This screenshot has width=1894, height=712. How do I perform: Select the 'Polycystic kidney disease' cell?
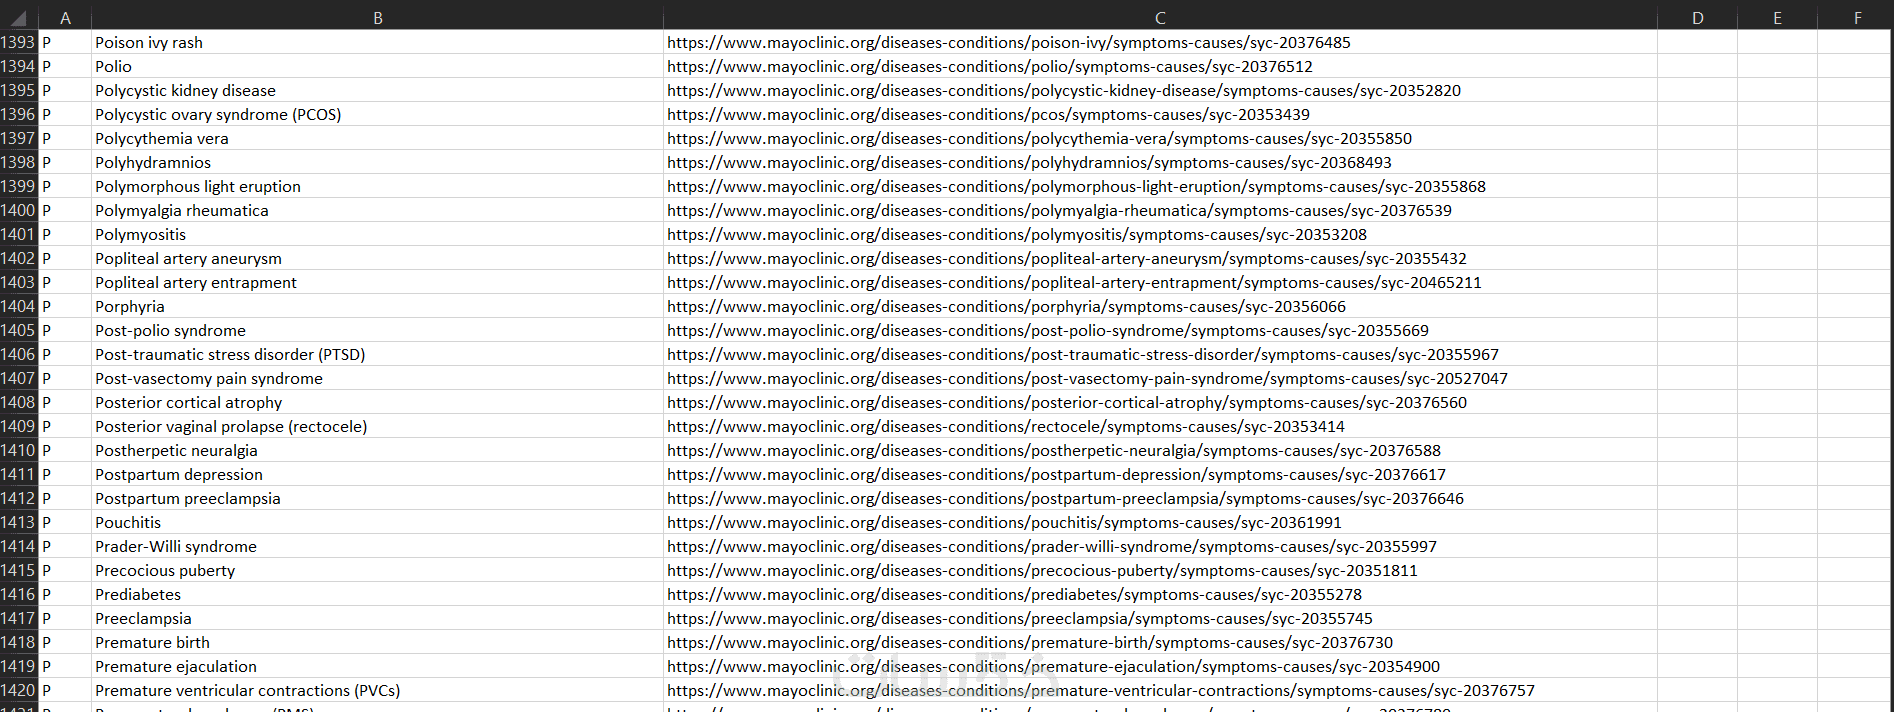(x=377, y=90)
